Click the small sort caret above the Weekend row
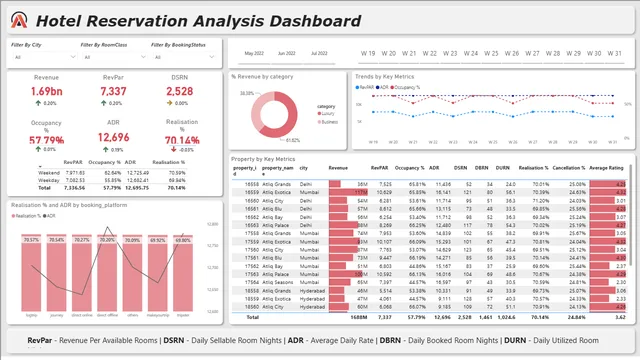Screen dimensions: 640x360 click(40, 167)
